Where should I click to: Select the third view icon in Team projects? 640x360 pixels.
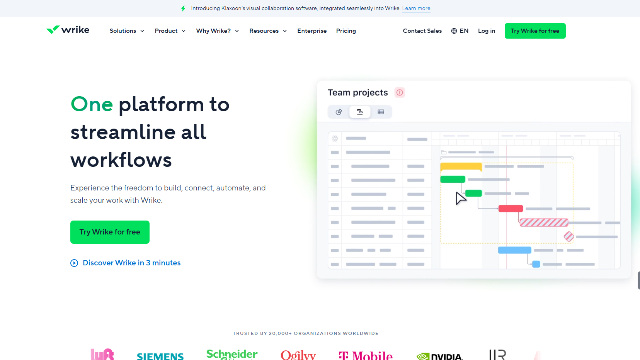pyautogui.click(x=381, y=112)
